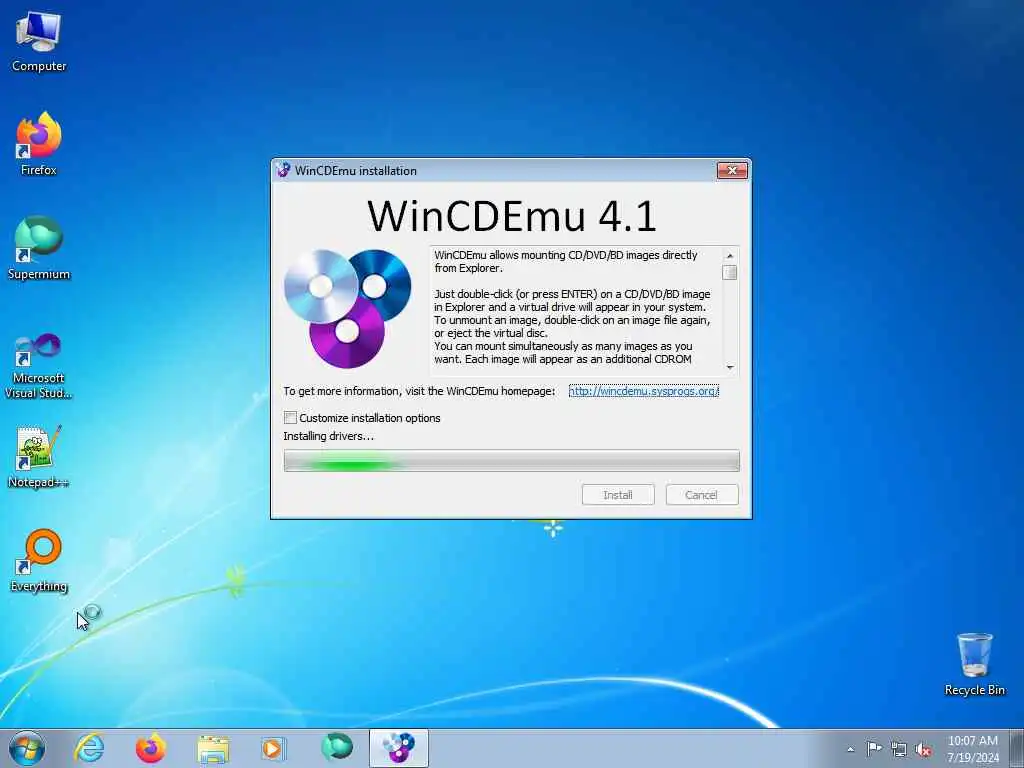Open Supermium from the taskbar
1024x768 pixels.
[x=336, y=747]
